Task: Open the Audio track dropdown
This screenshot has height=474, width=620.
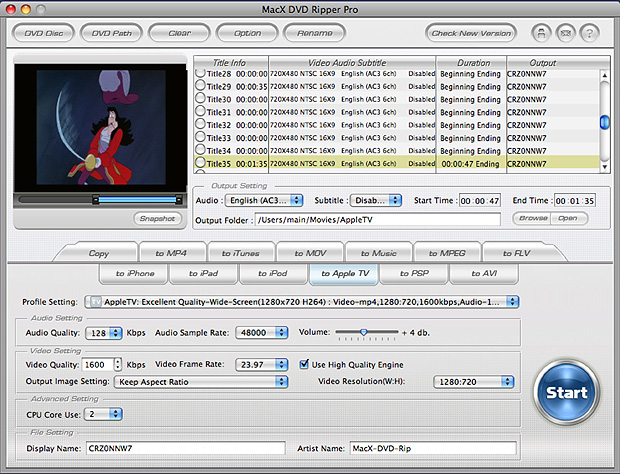Action: coord(264,200)
